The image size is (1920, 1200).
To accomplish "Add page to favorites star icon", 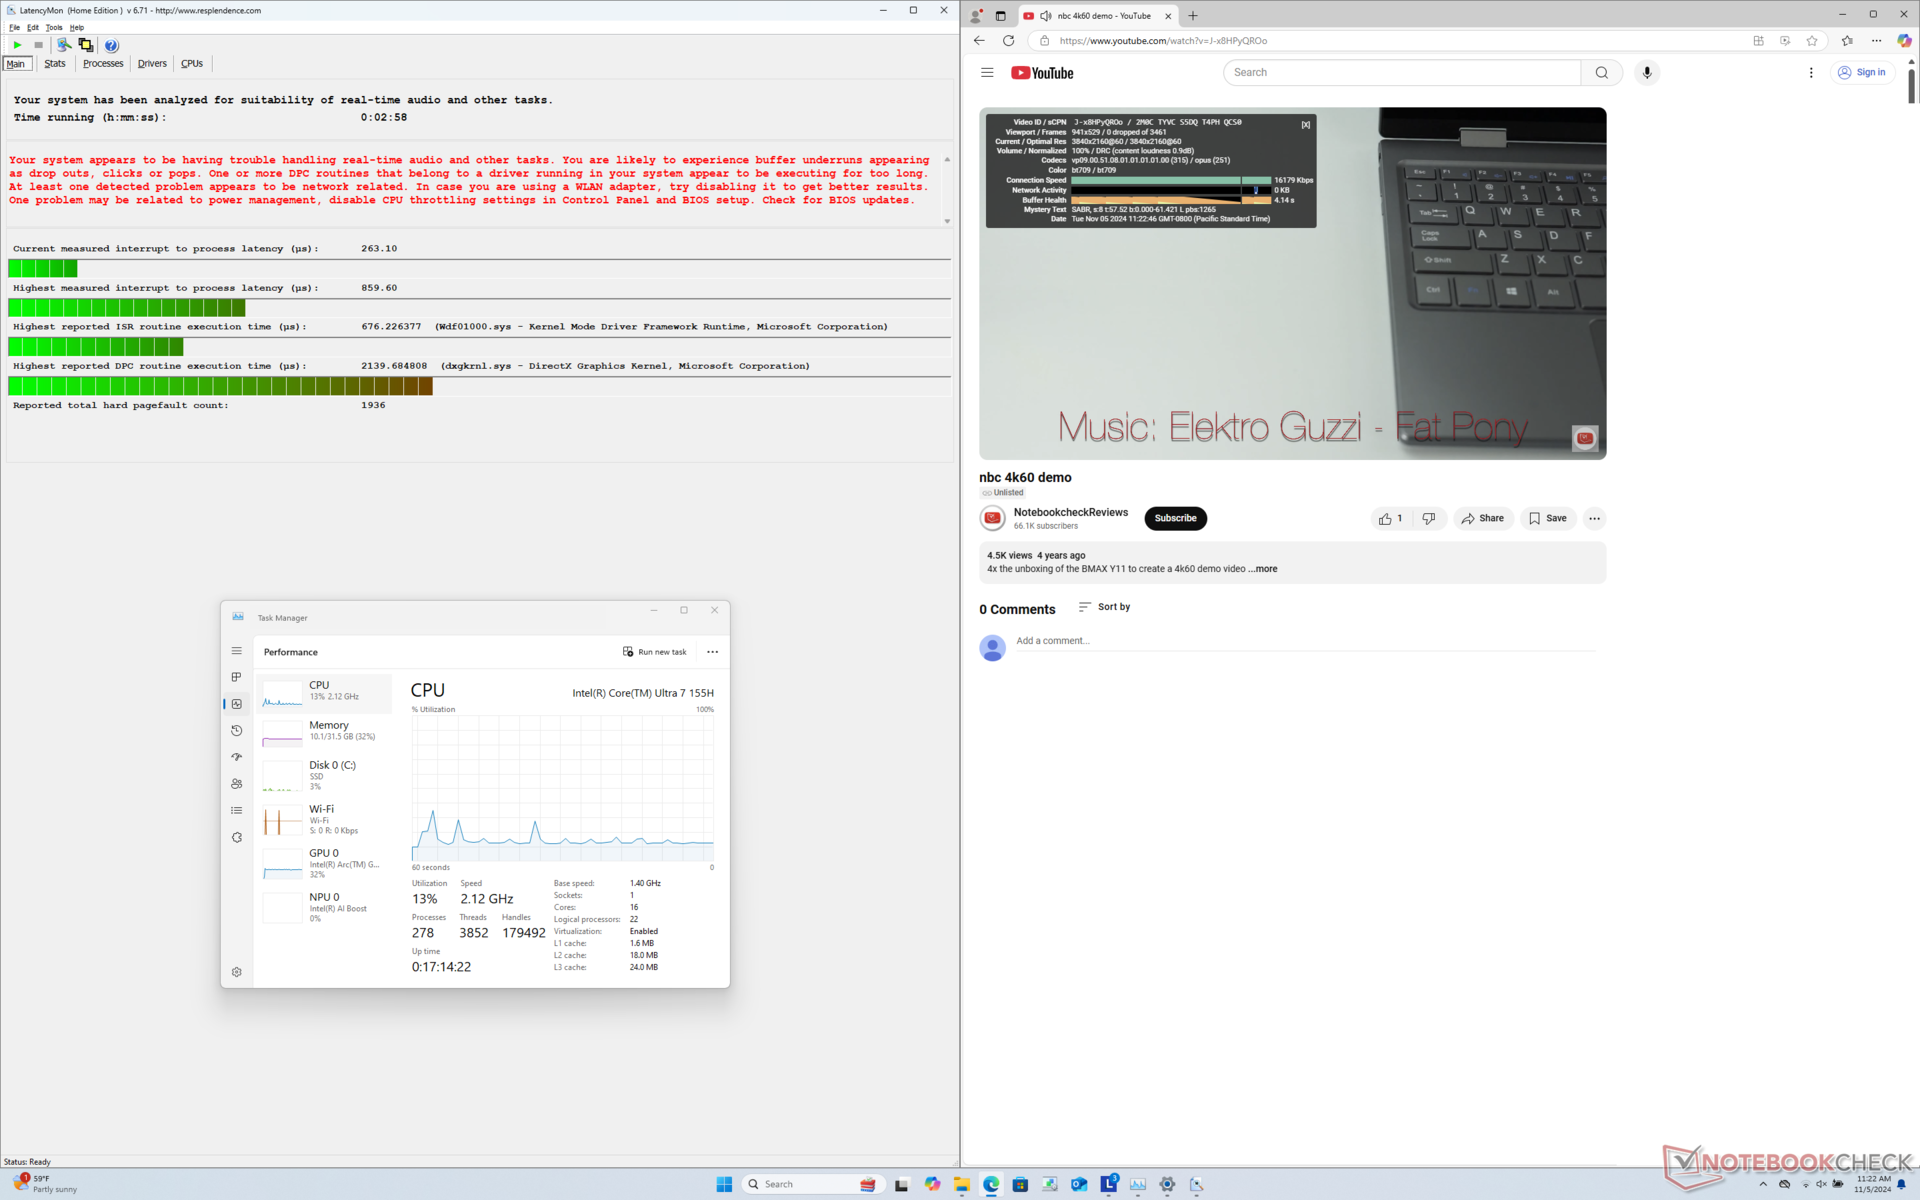I will pos(1812,41).
